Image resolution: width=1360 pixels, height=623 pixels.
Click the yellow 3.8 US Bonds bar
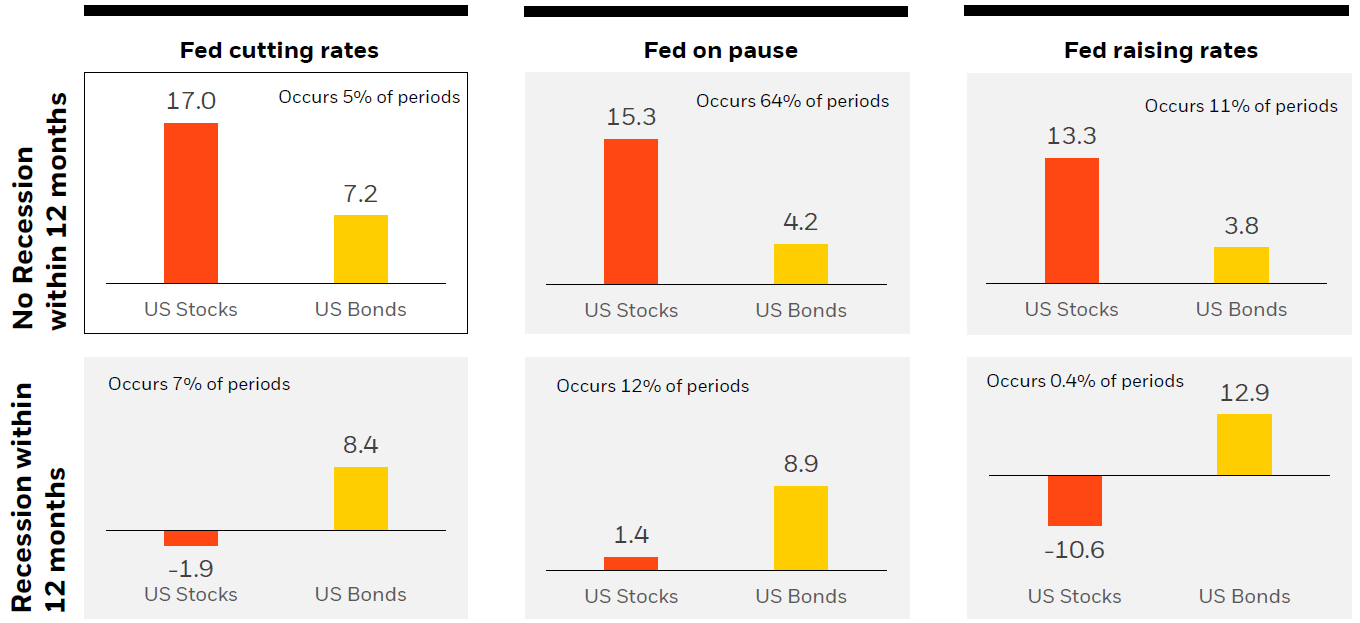pos(1241,265)
